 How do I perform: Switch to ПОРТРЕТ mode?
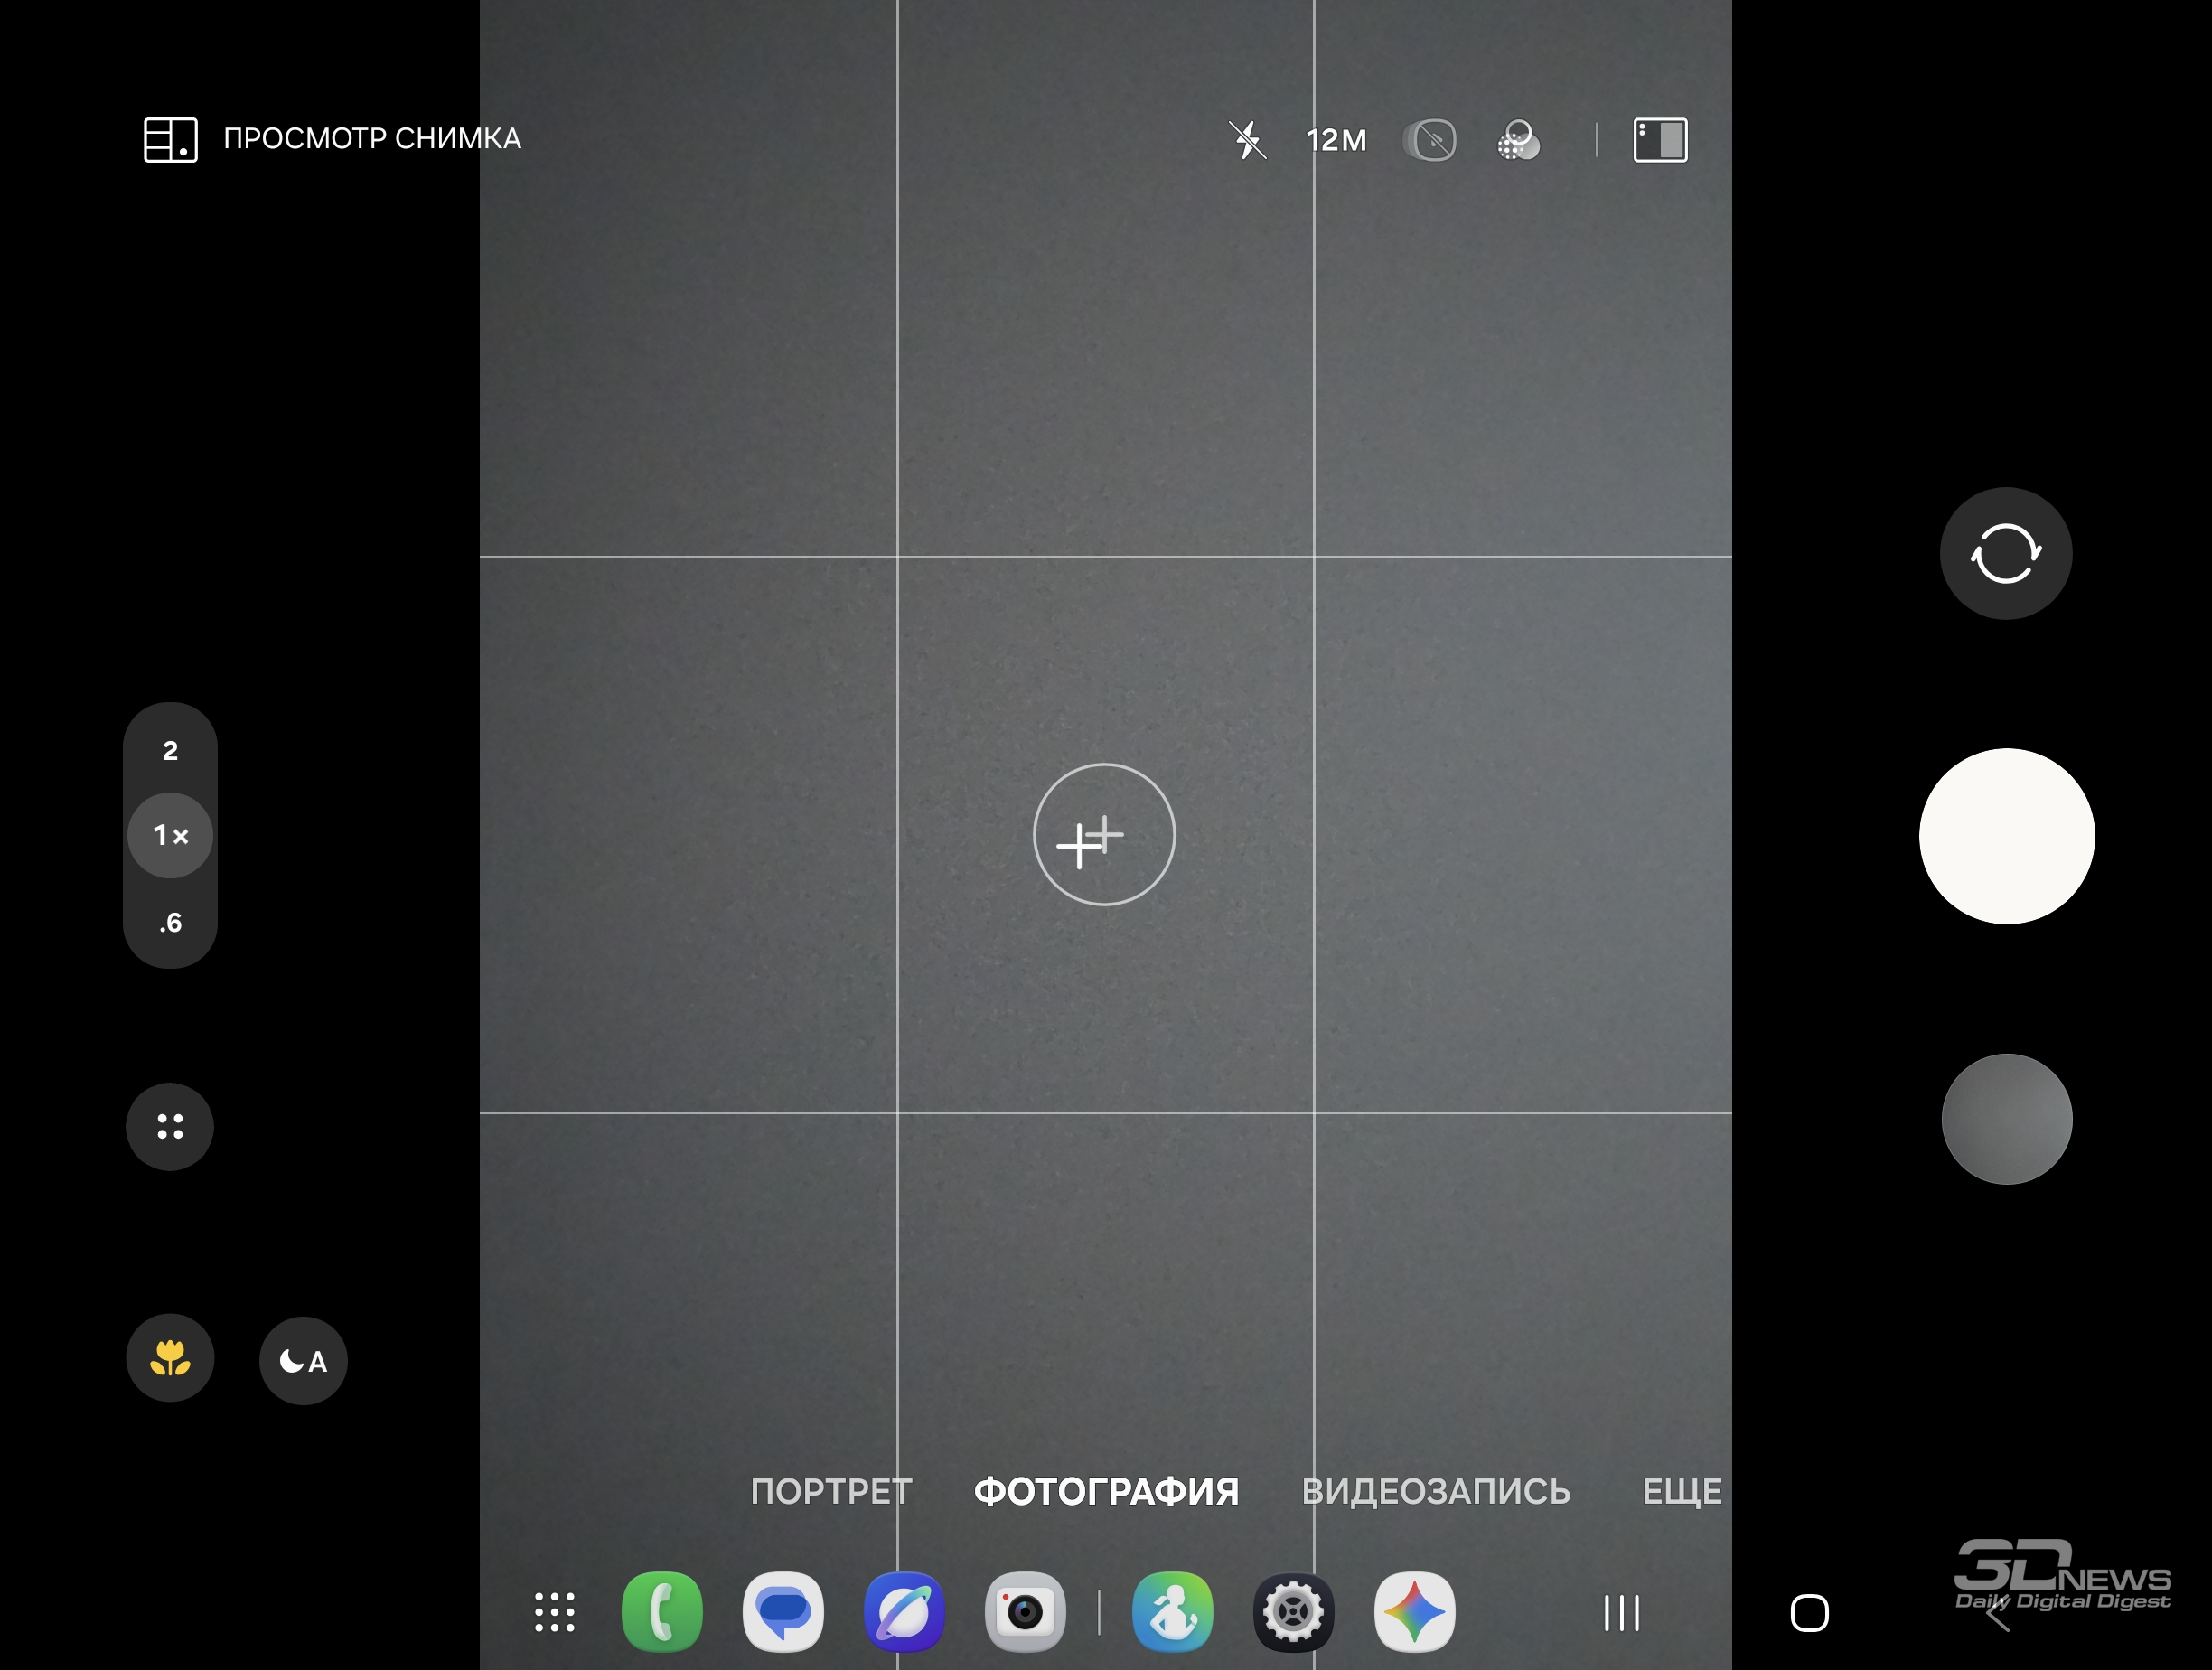[x=831, y=1491]
